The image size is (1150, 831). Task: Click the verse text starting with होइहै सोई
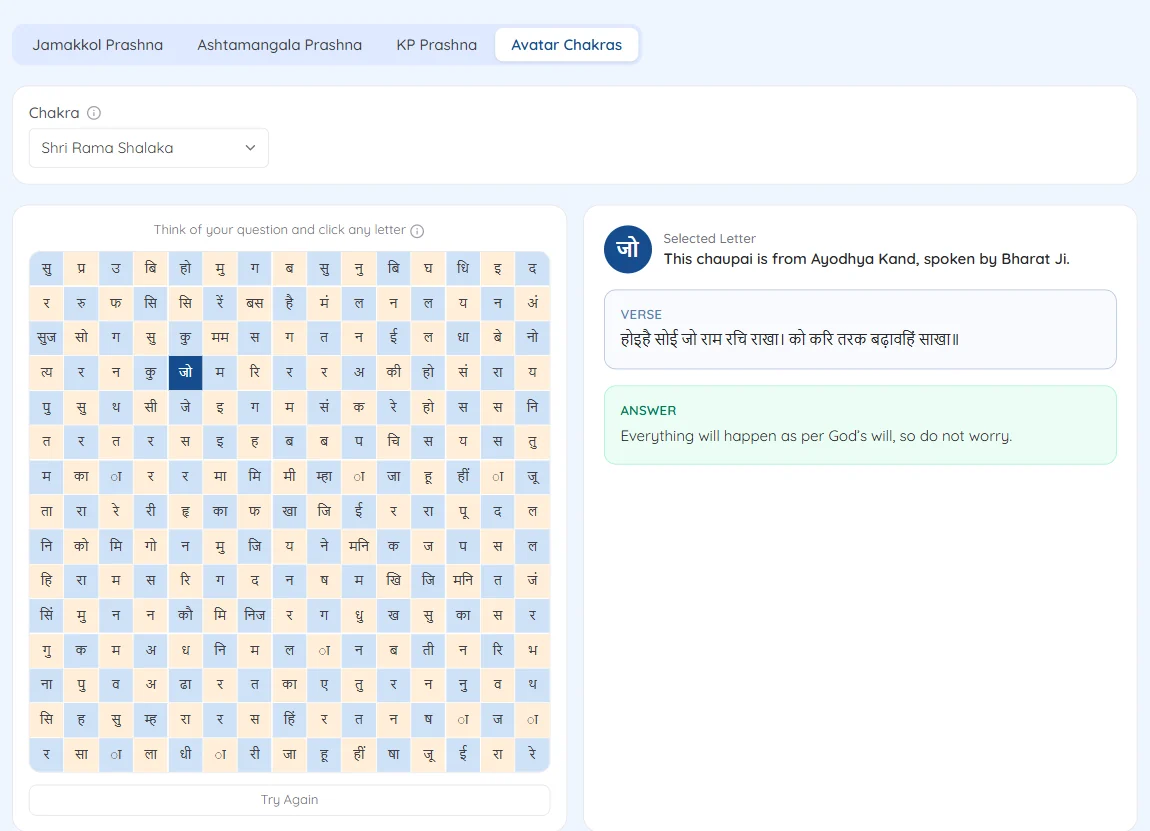(790, 339)
